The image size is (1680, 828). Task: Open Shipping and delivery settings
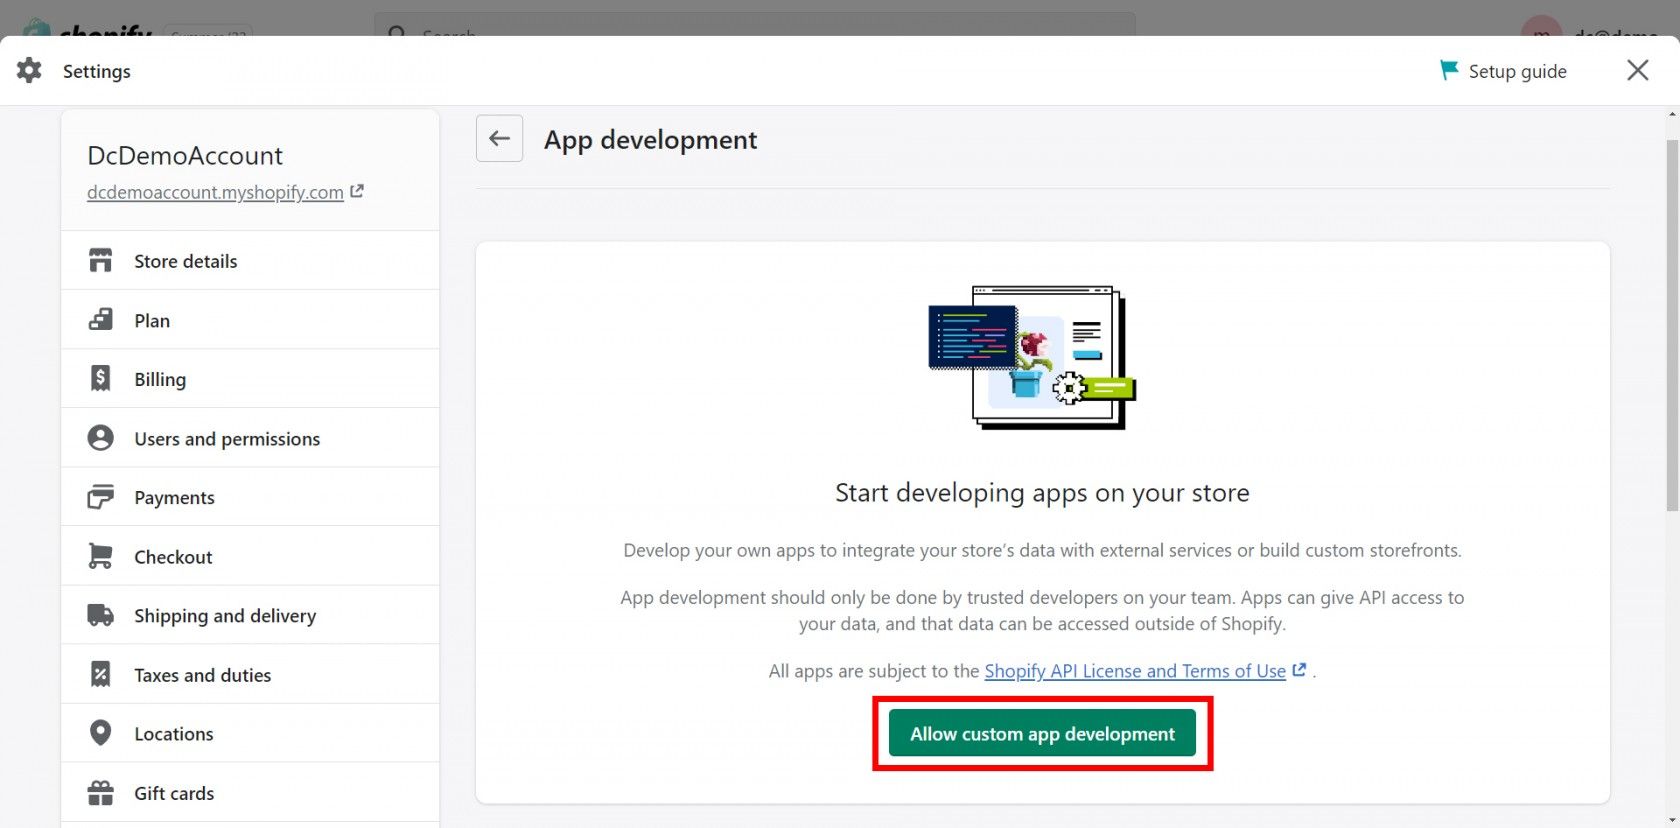pos(225,616)
